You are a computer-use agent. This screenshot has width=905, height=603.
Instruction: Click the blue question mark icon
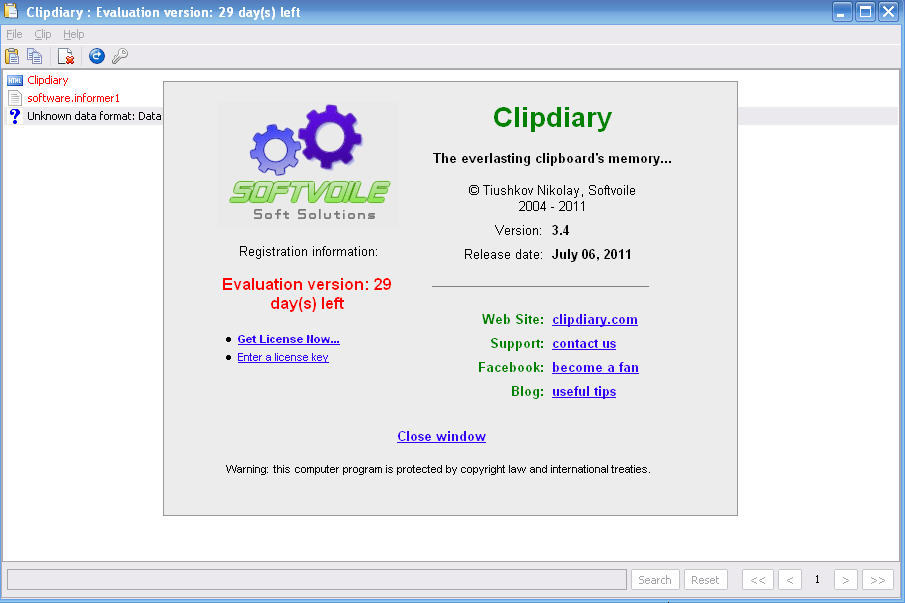[14, 116]
